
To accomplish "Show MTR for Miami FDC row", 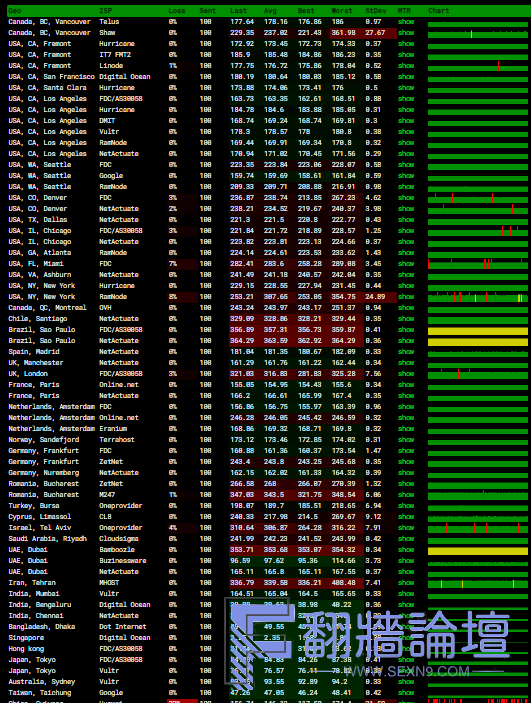I will (x=406, y=264).
